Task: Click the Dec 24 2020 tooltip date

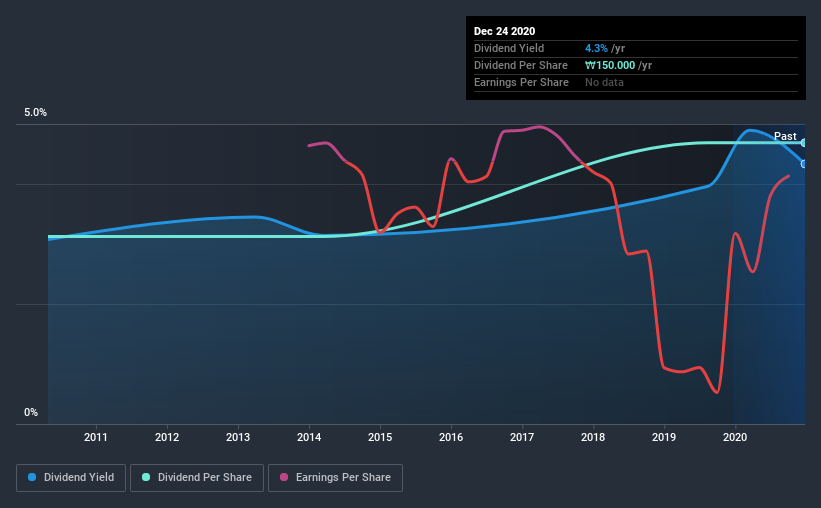Action: tap(504, 31)
